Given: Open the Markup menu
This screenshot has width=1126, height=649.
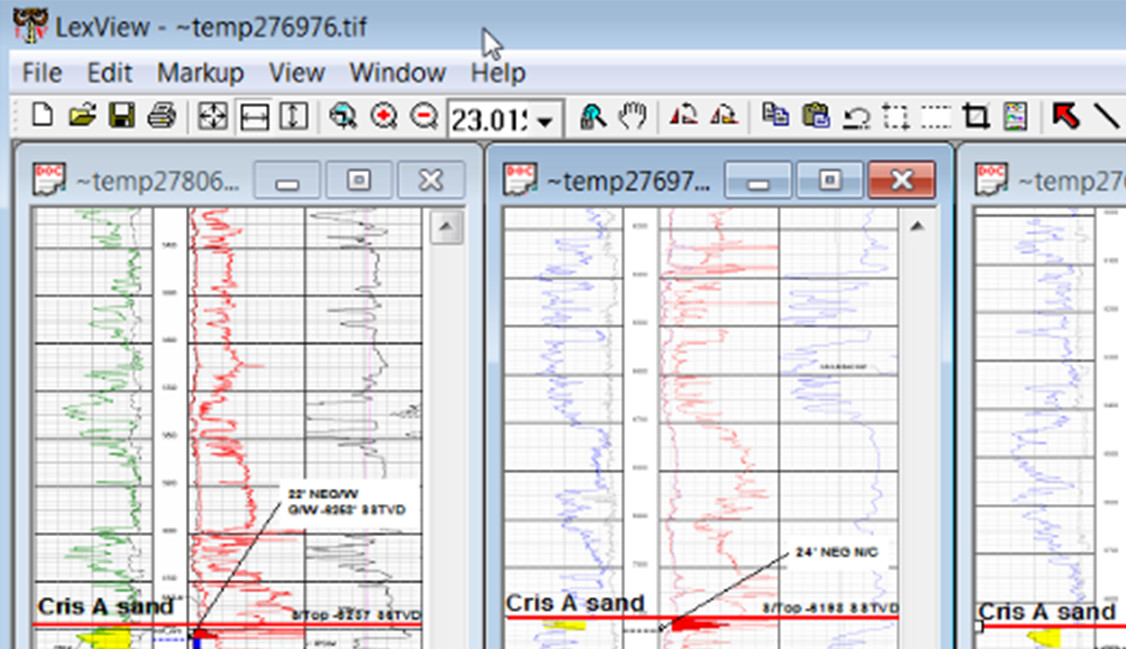Looking at the screenshot, I should [200, 73].
